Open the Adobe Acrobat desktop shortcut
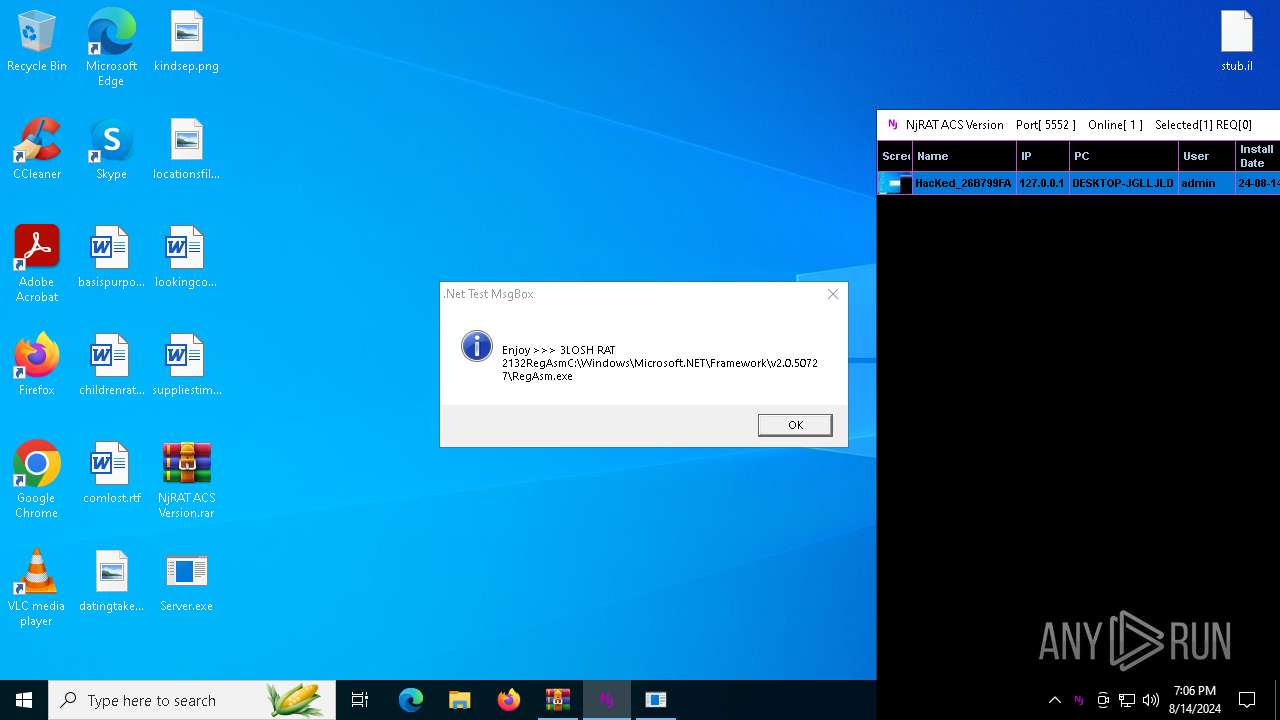 37,264
